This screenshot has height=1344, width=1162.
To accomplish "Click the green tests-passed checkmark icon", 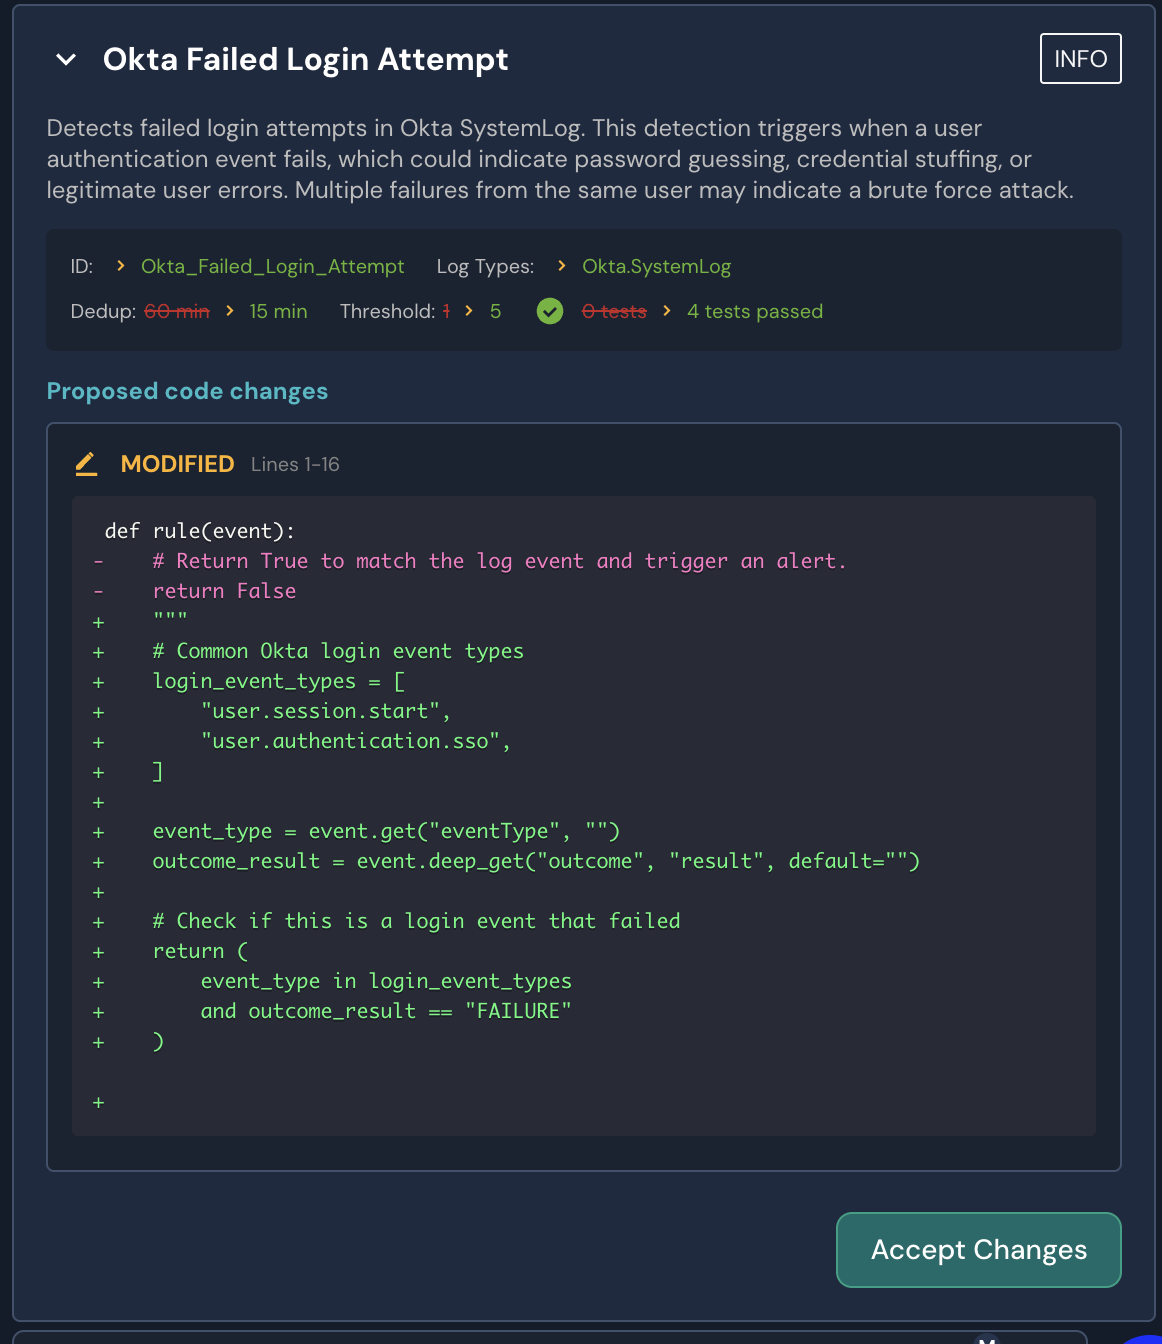I will pos(550,312).
